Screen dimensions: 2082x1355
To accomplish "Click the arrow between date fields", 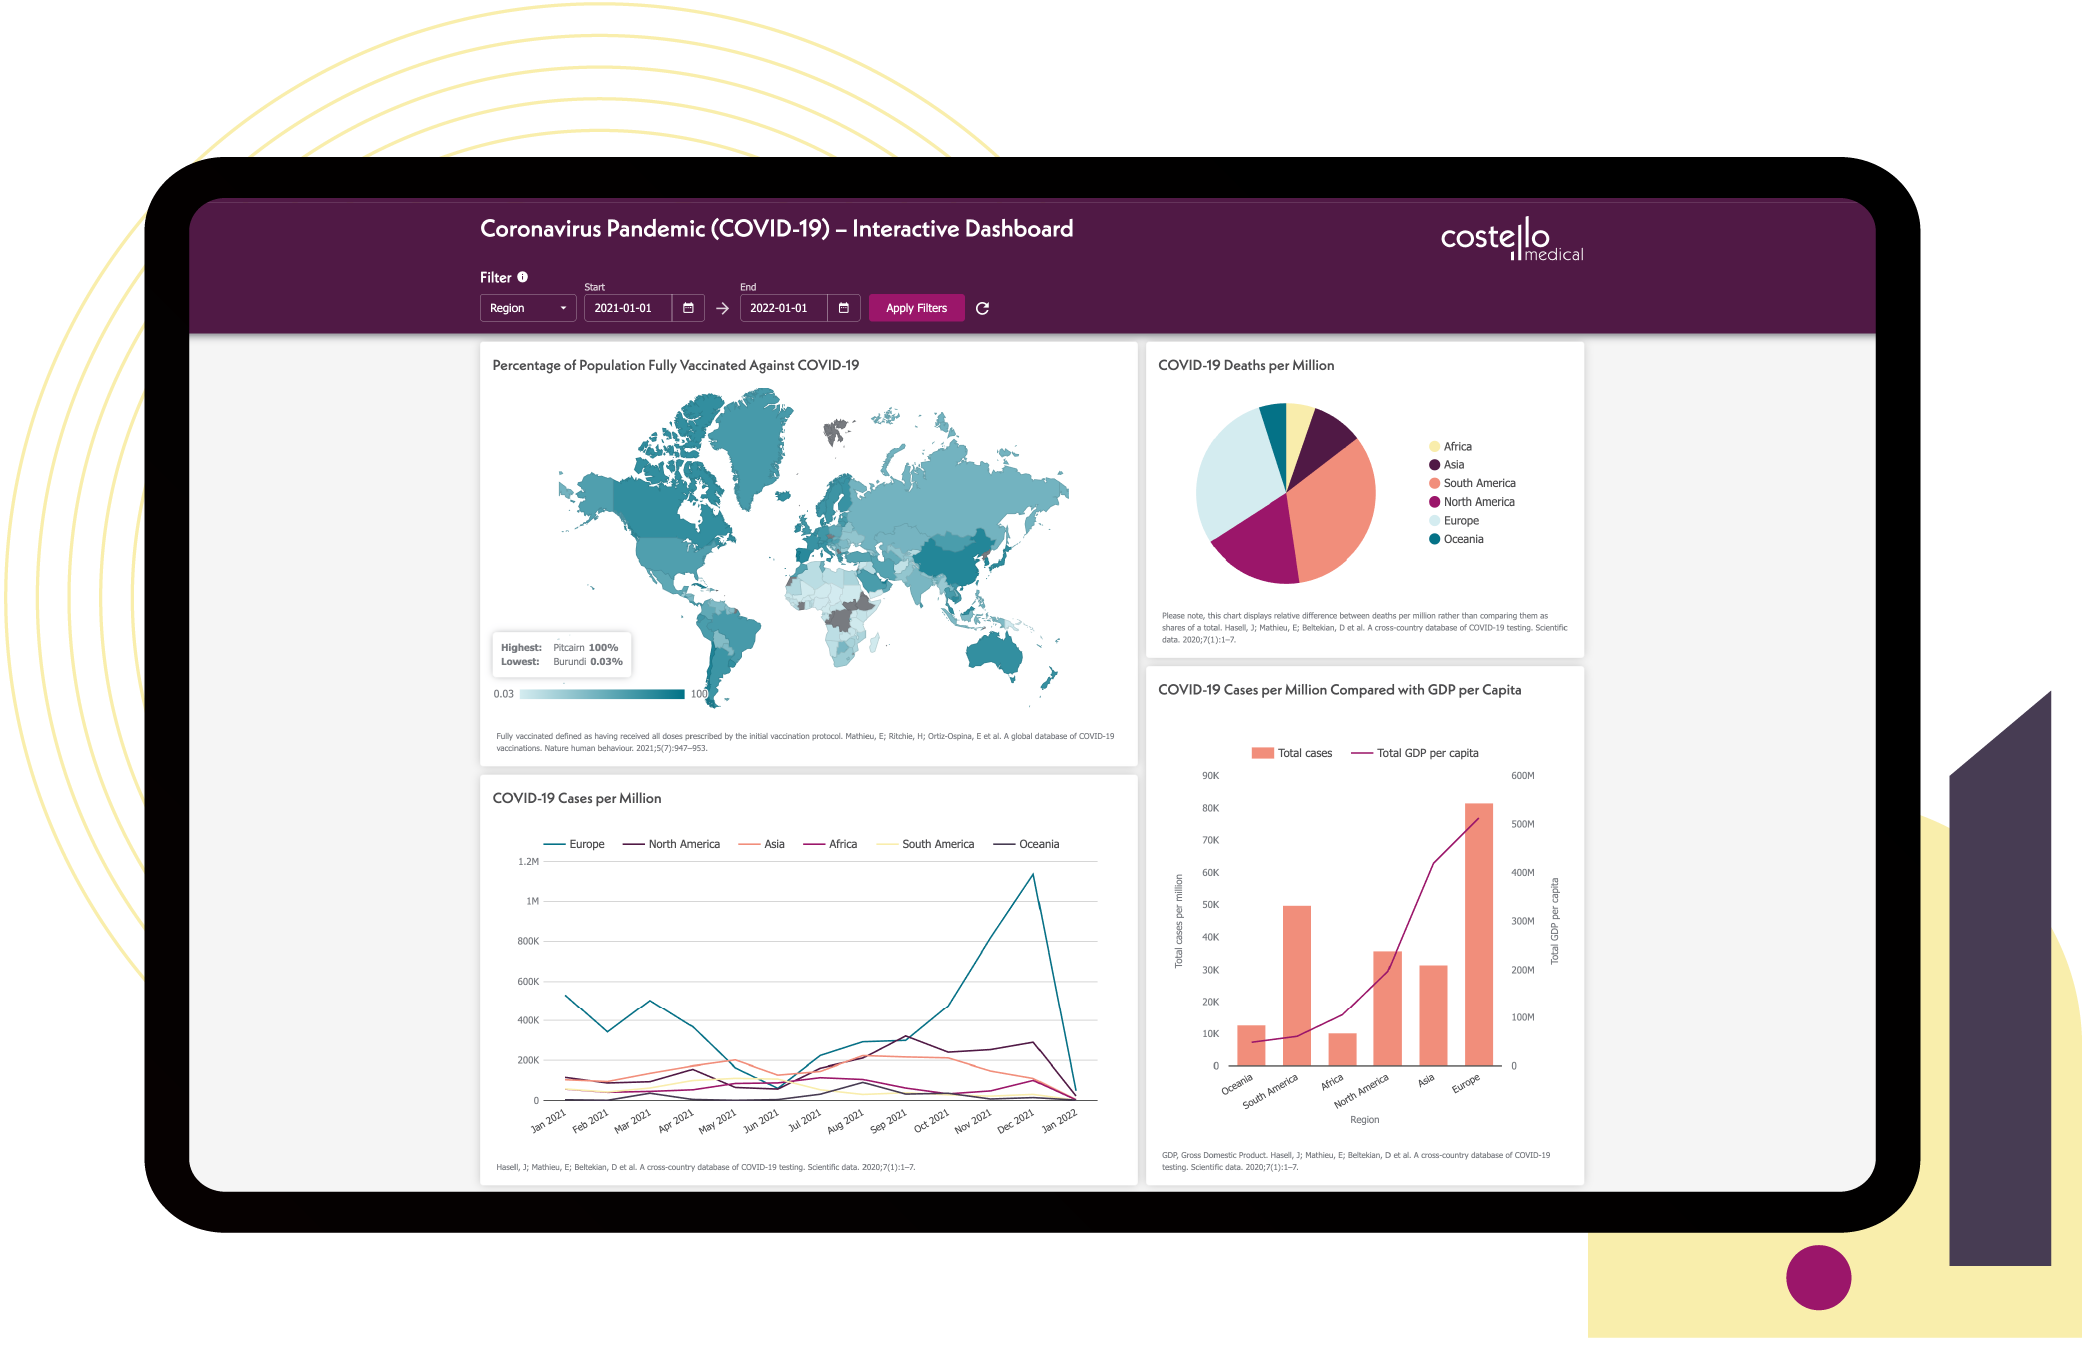I will (x=722, y=308).
